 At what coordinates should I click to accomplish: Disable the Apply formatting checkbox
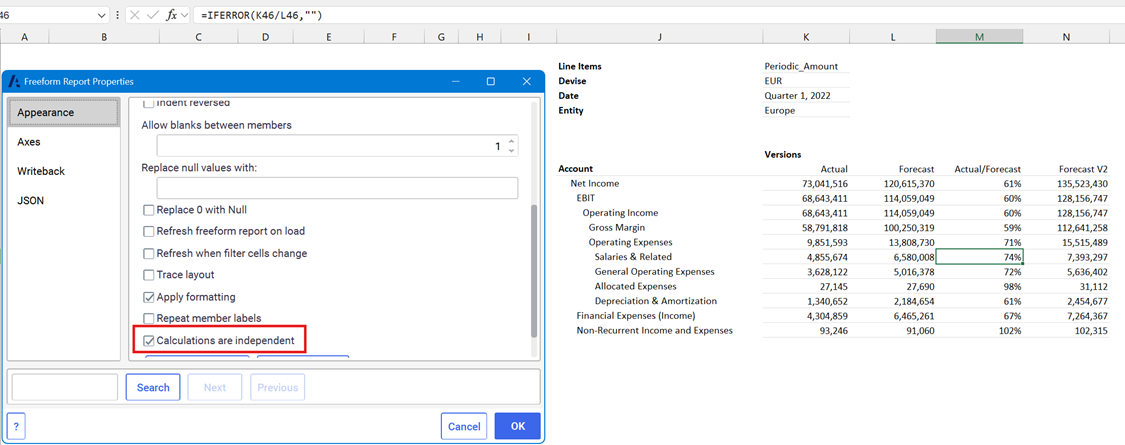click(149, 297)
